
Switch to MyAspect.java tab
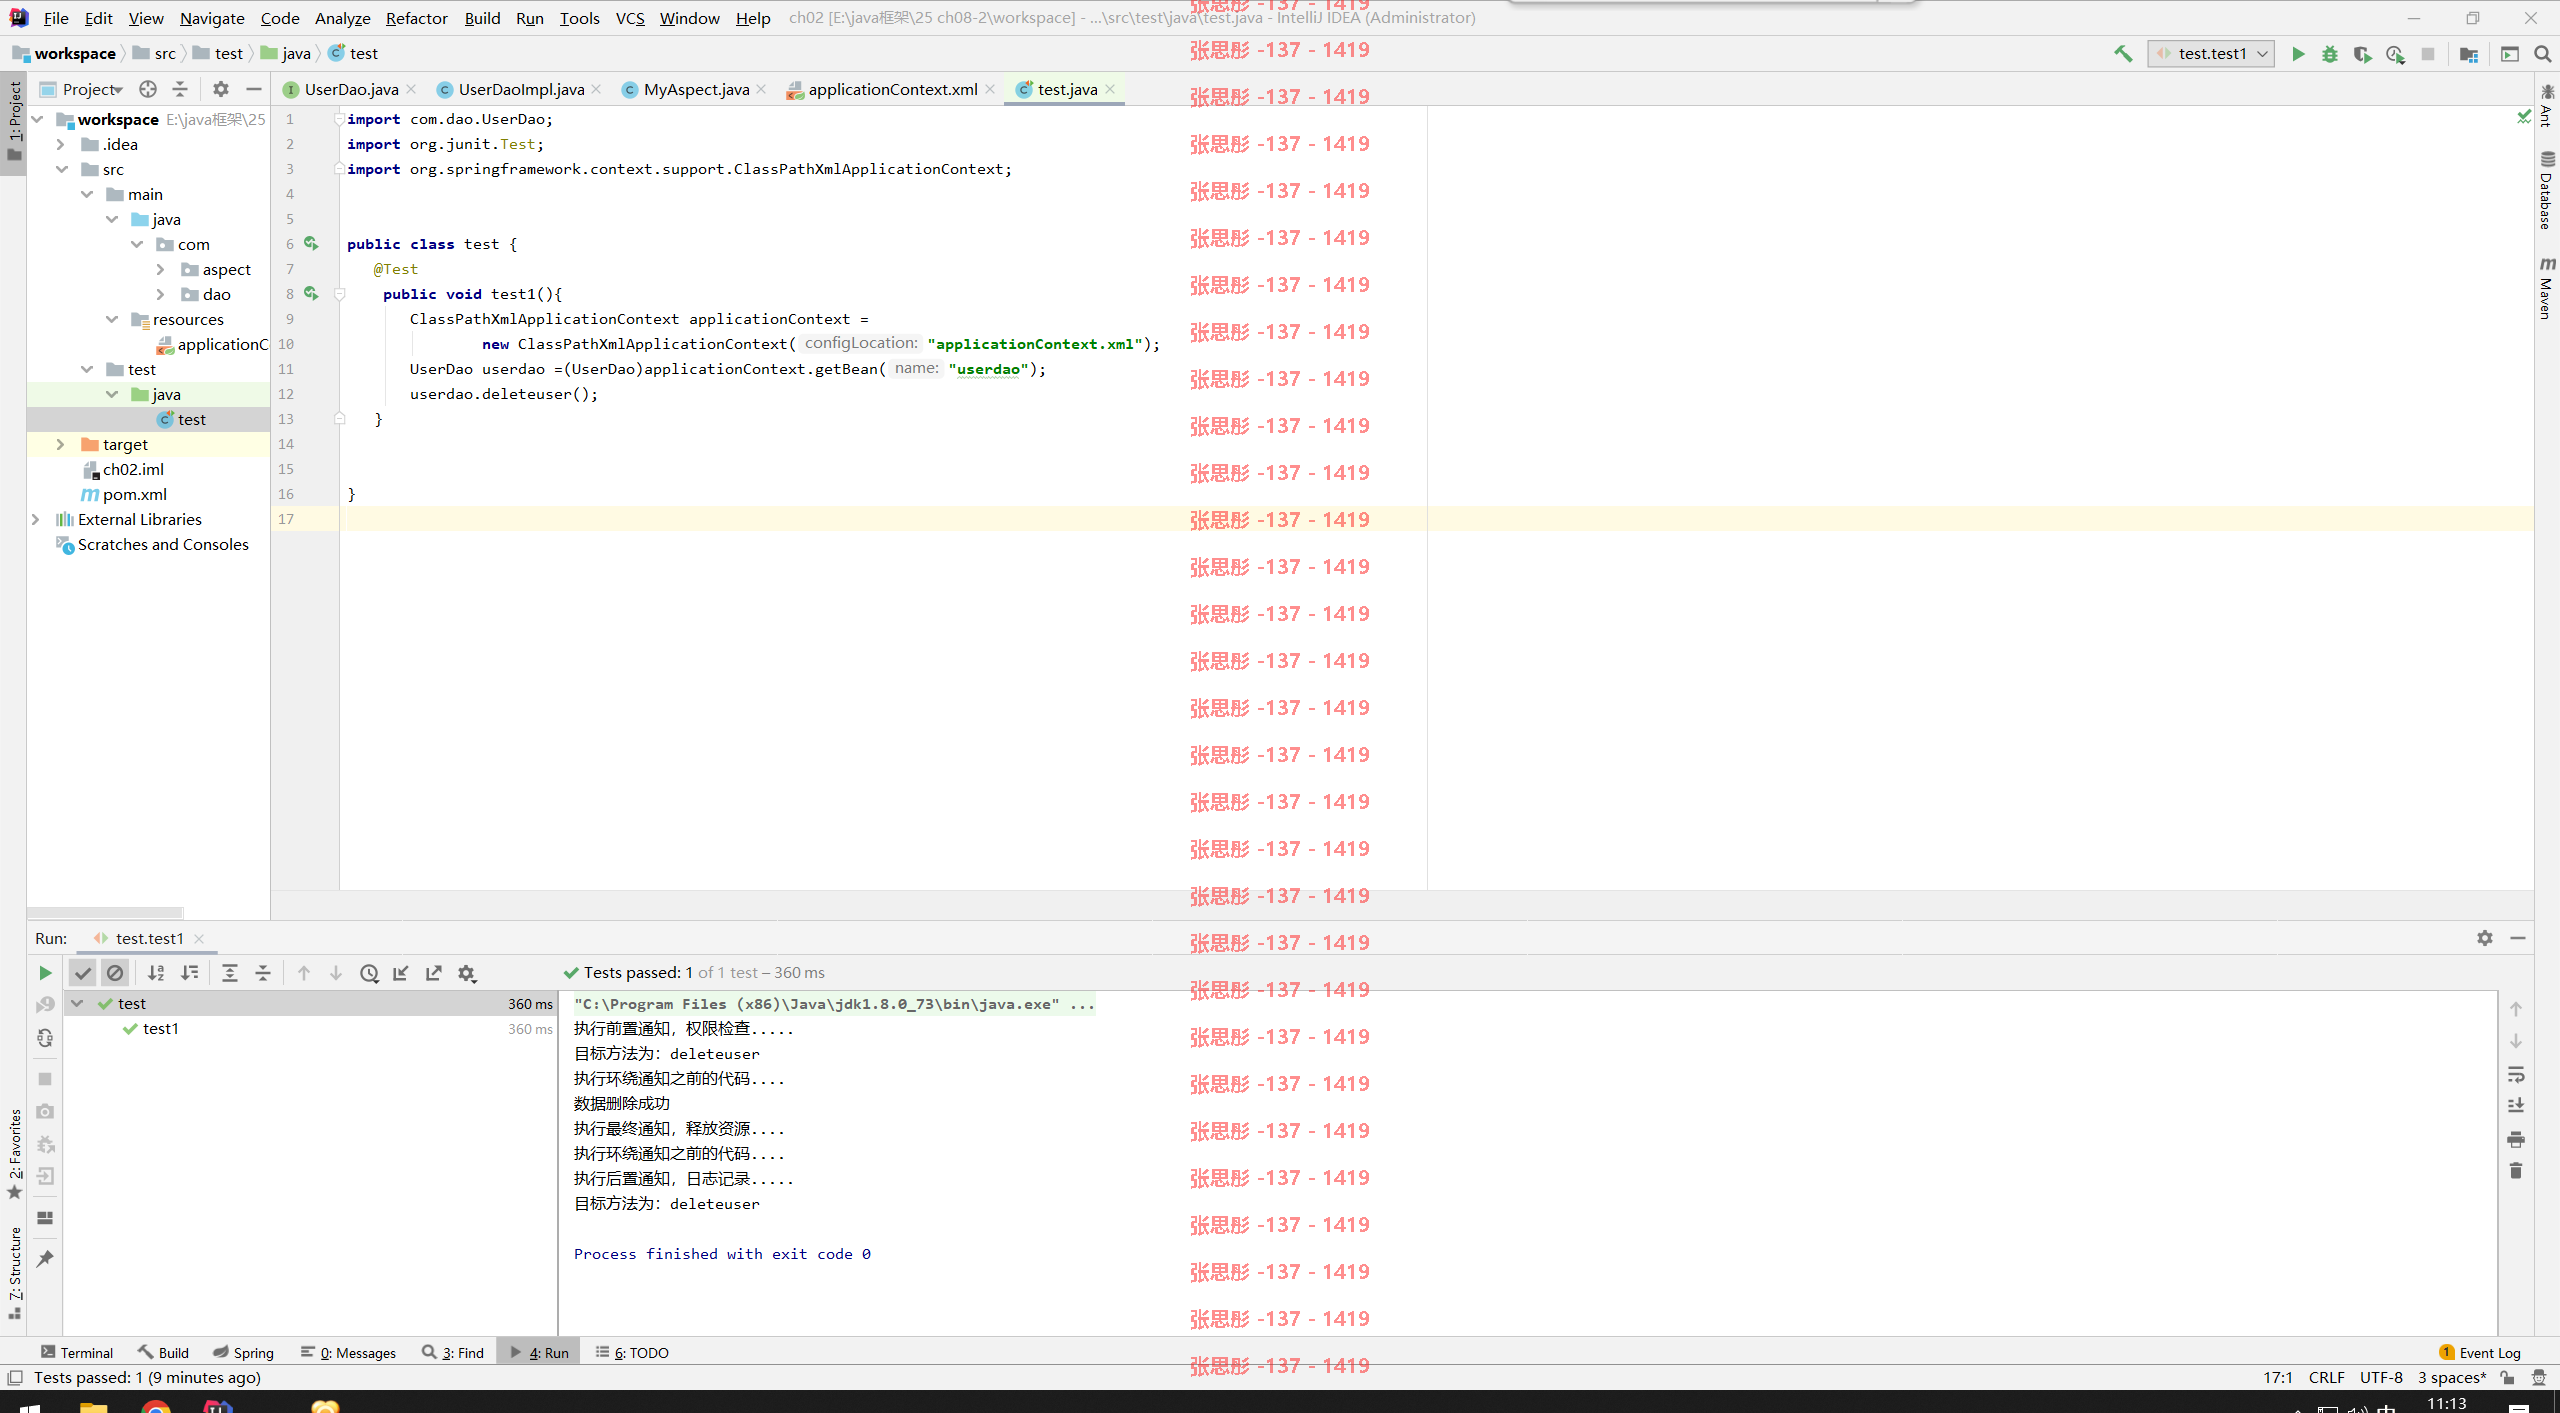[695, 89]
